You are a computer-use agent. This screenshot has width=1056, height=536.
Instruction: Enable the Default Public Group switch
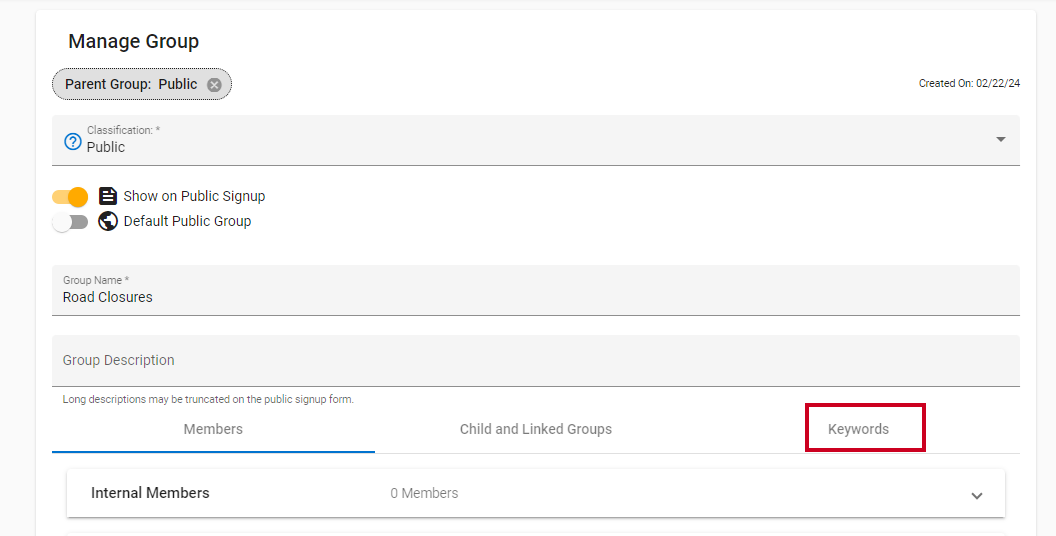coord(70,222)
